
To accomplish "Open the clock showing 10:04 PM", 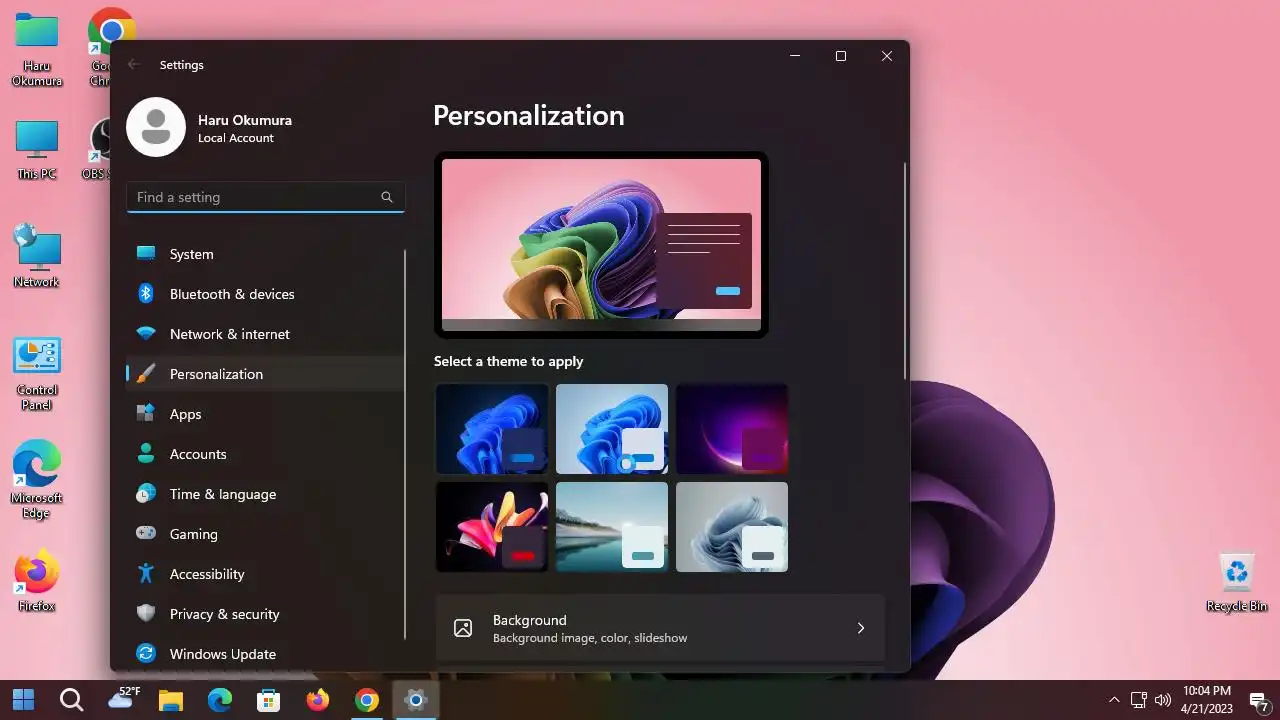I will click(1207, 700).
